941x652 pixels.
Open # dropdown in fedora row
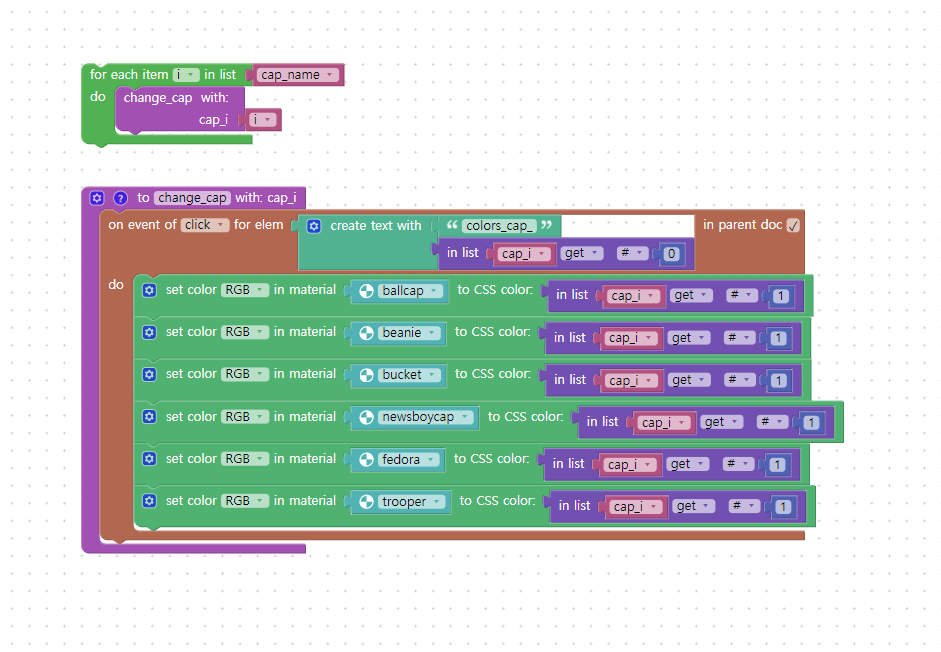pos(738,463)
